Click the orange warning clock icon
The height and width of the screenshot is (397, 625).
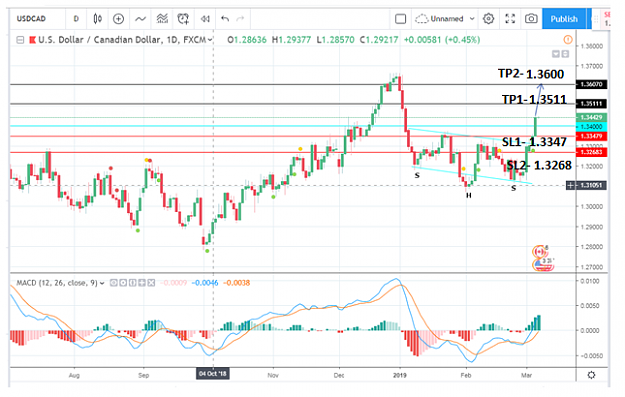(x=568, y=39)
